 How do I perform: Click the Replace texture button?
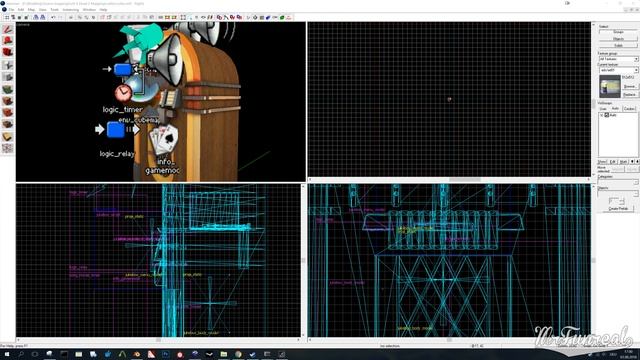click(629, 94)
